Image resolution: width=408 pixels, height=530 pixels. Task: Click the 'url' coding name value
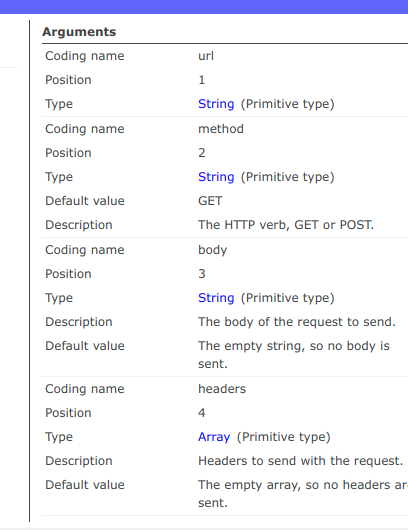click(x=206, y=56)
